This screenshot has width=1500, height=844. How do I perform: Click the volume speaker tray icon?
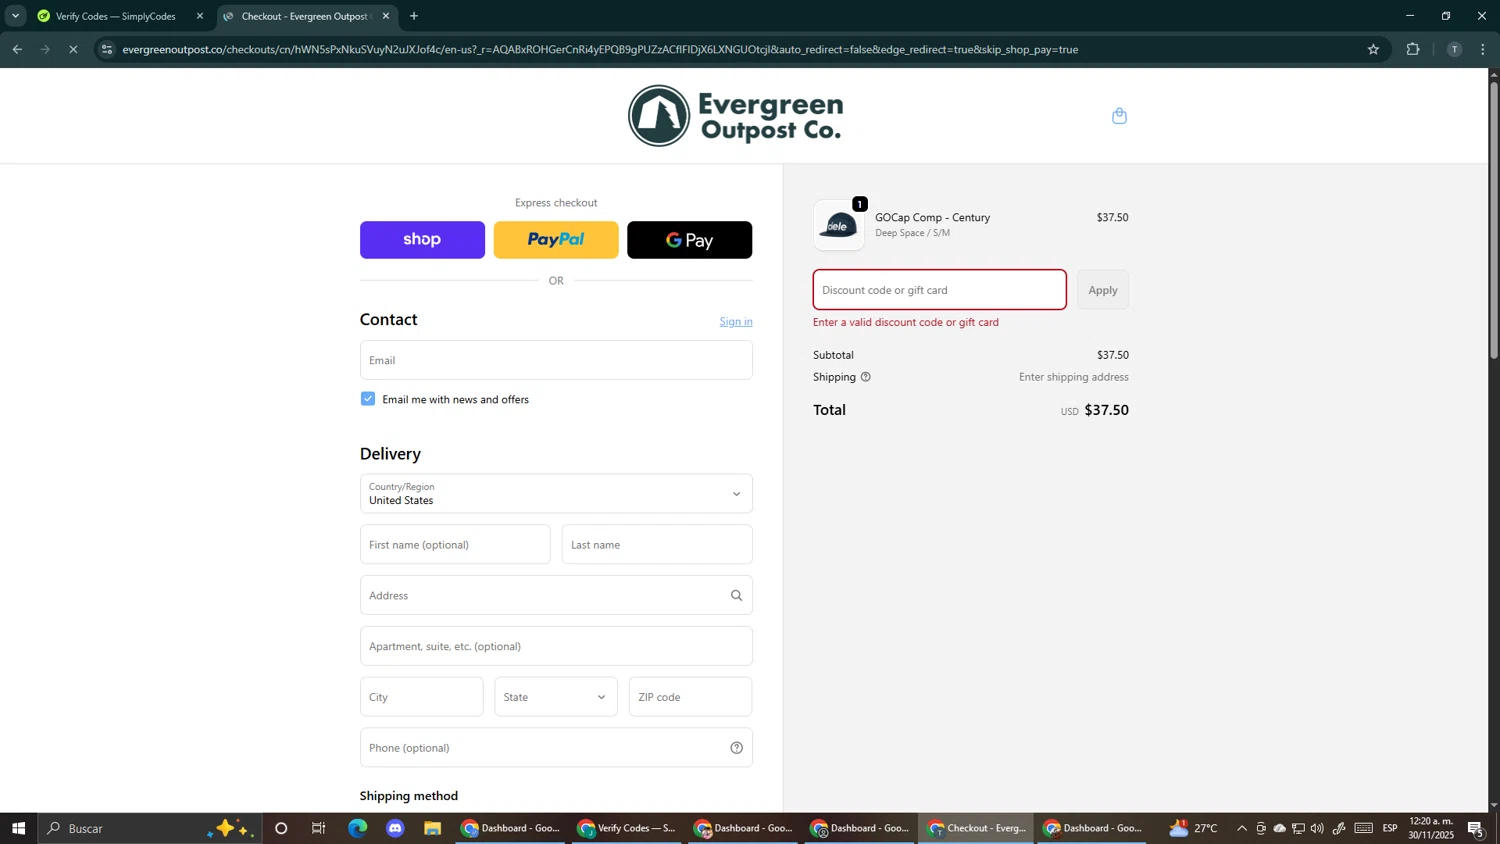[x=1317, y=828]
